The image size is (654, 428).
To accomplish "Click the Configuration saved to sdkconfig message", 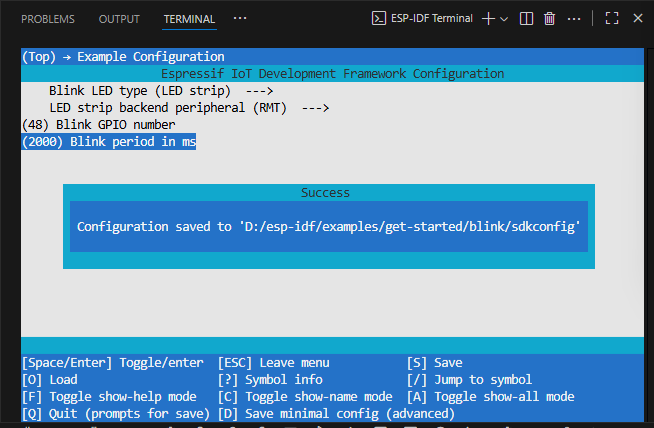I will pos(329,227).
